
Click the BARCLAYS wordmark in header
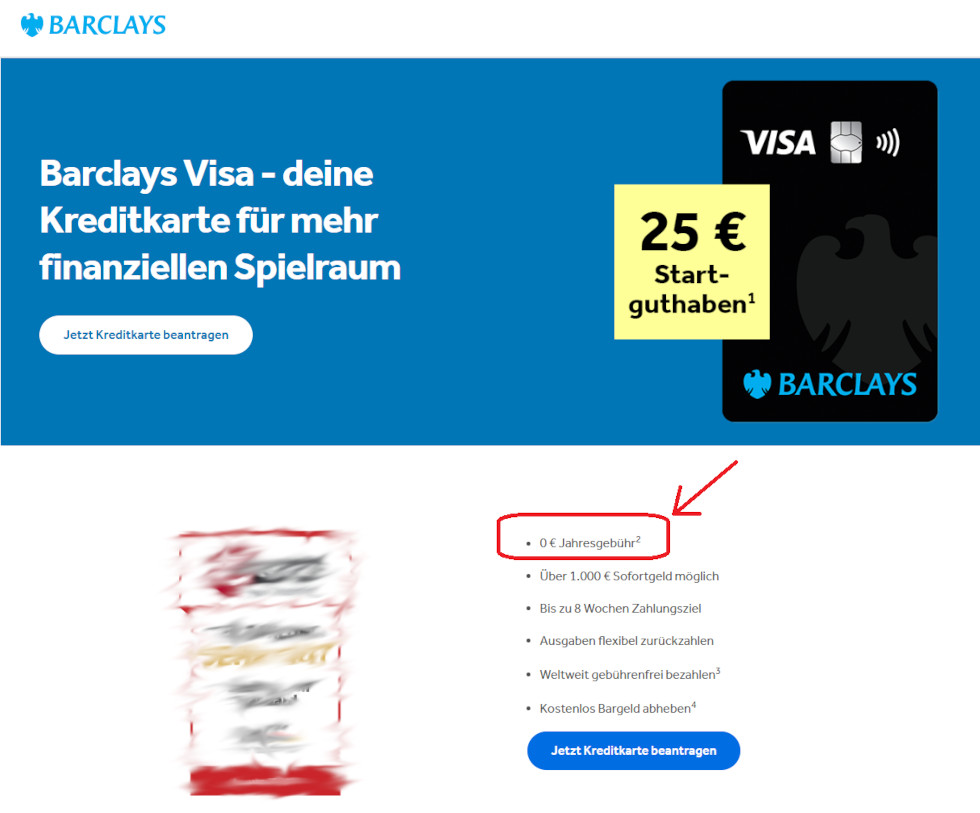[107, 25]
